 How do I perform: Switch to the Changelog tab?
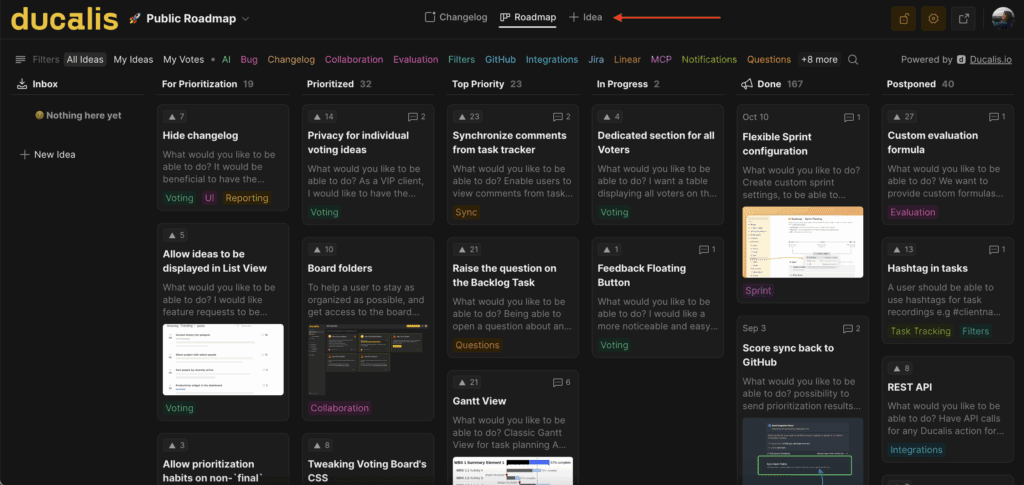(x=456, y=17)
